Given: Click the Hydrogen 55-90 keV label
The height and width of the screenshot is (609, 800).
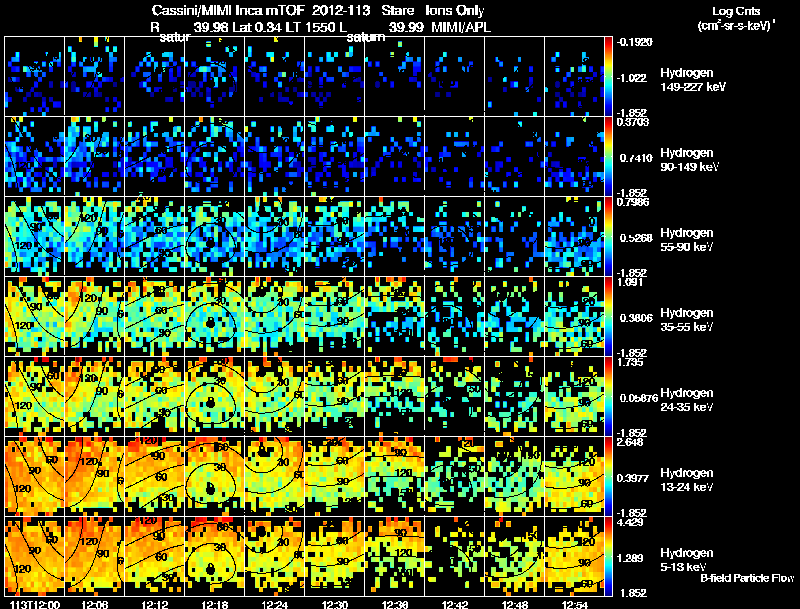Looking at the screenshot, I should click(x=687, y=239).
